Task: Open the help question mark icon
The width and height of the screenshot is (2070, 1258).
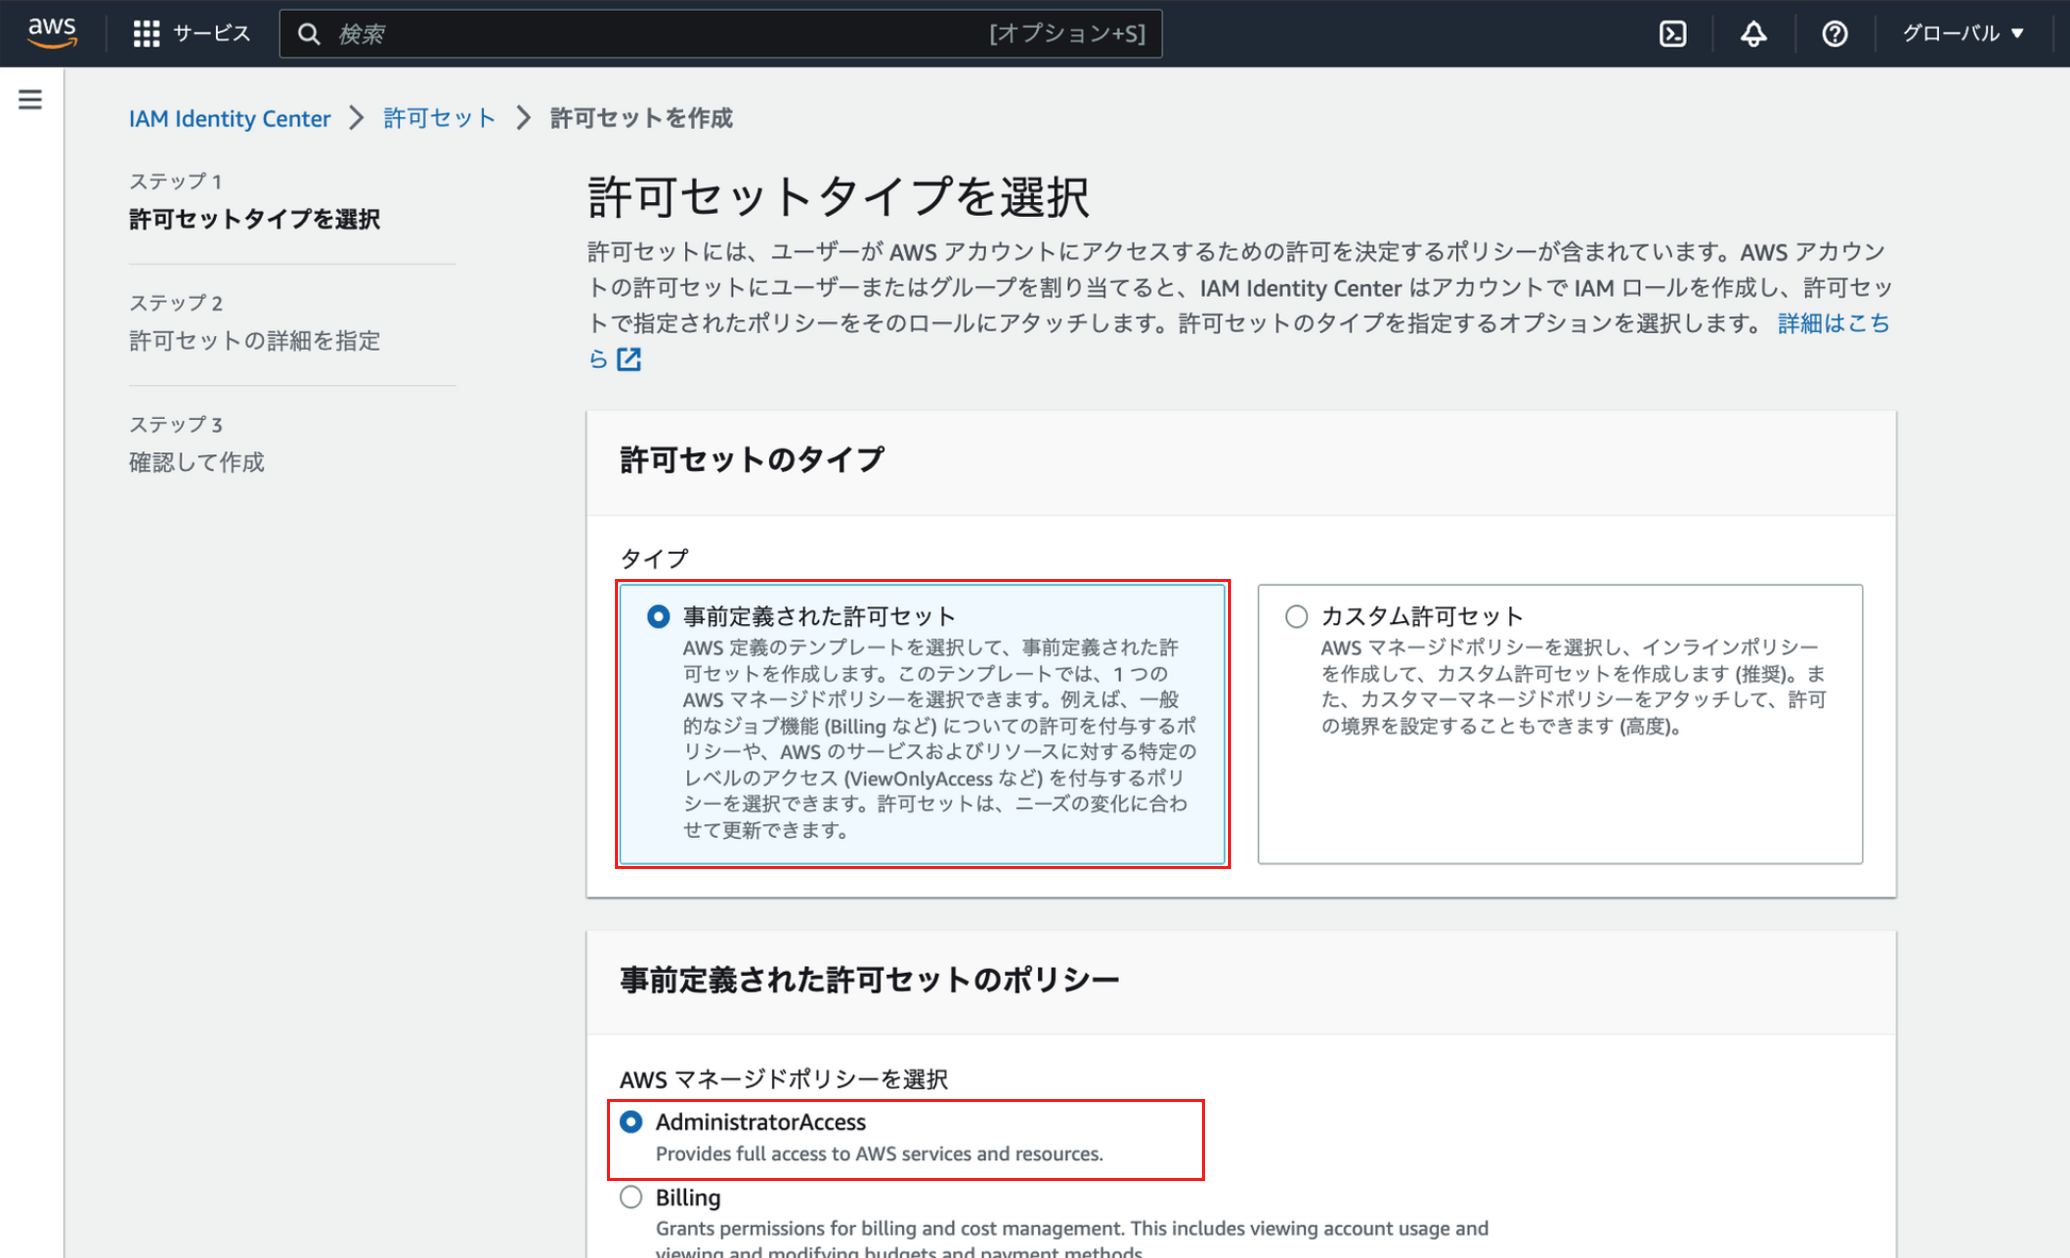Action: pyautogui.click(x=1834, y=33)
